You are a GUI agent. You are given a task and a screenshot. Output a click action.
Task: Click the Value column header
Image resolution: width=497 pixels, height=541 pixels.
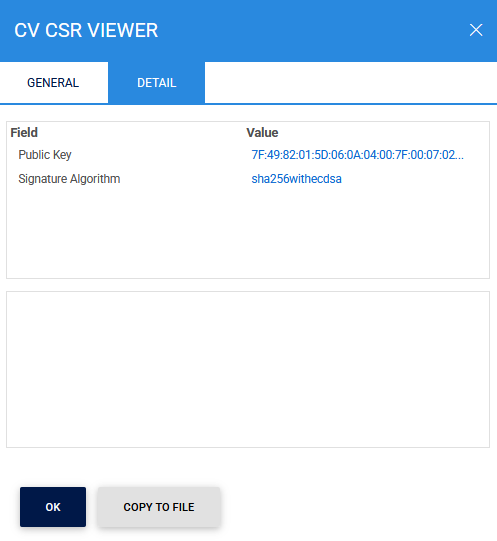click(x=262, y=132)
